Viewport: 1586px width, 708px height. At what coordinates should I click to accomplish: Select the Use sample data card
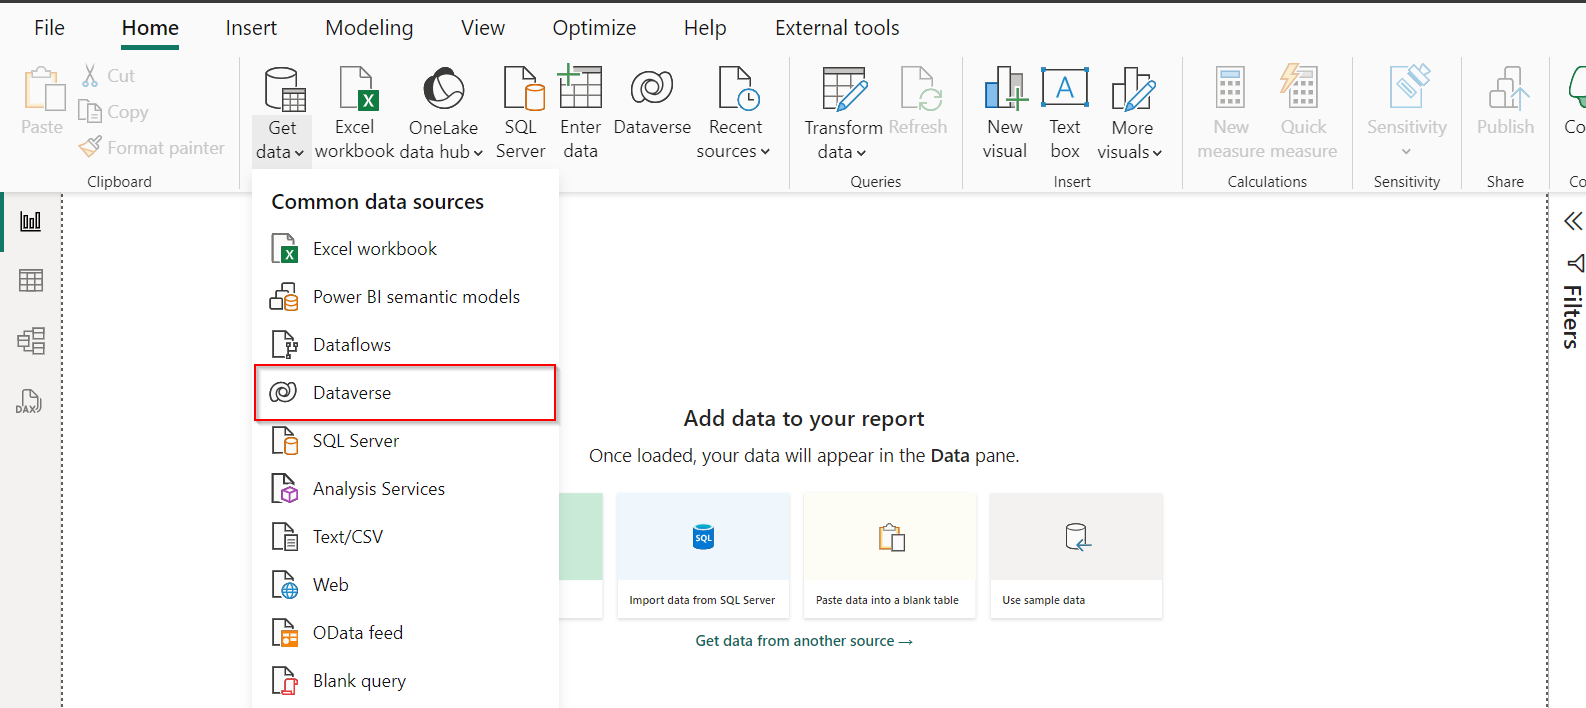[1076, 555]
